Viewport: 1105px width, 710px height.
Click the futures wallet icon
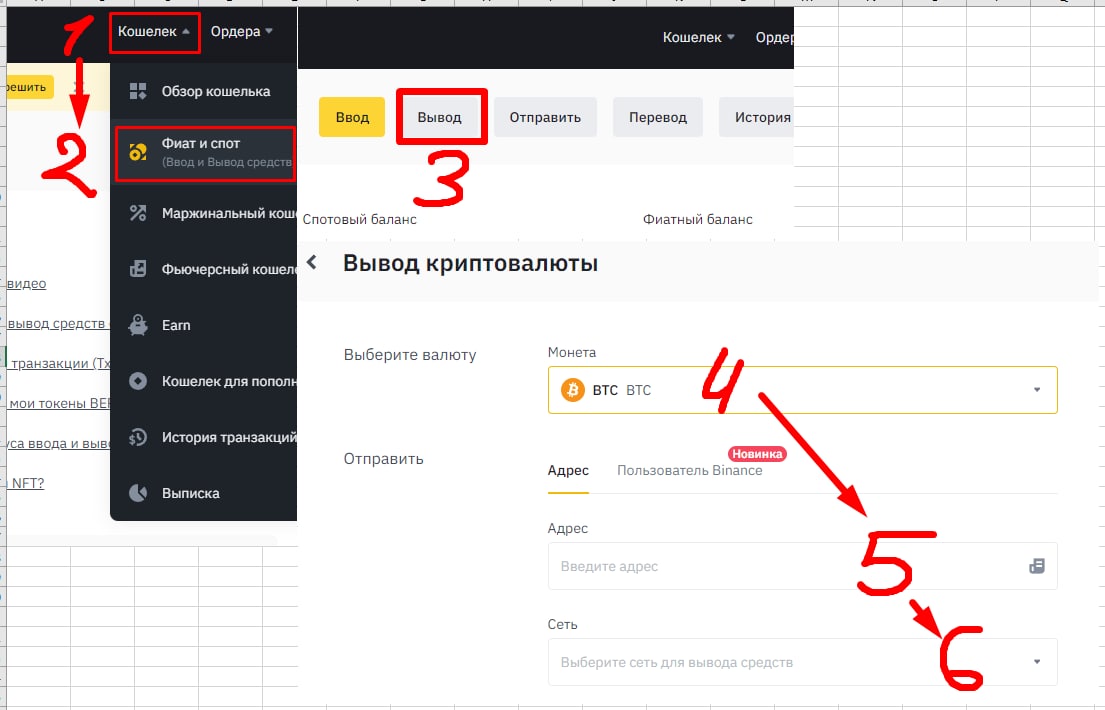click(x=138, y=269)
